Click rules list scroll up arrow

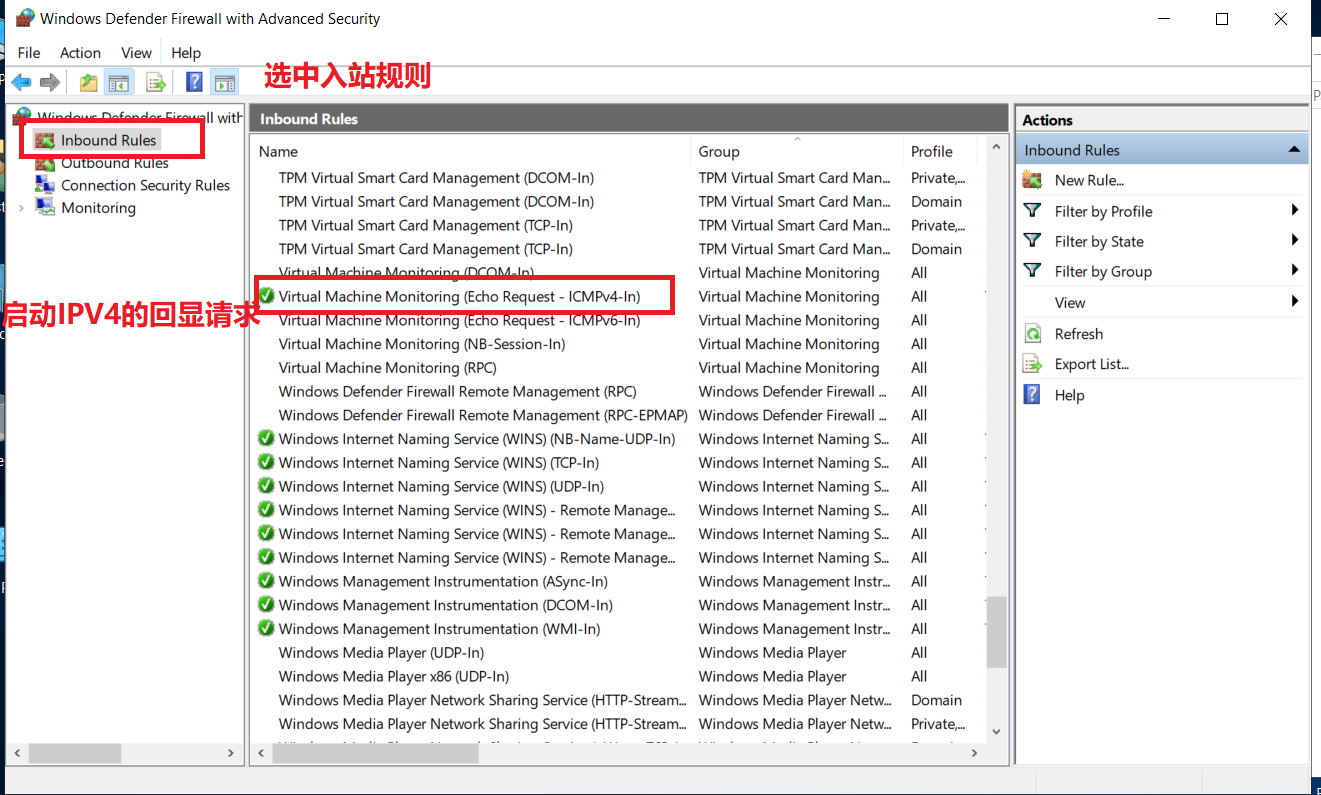coord(995,148)
